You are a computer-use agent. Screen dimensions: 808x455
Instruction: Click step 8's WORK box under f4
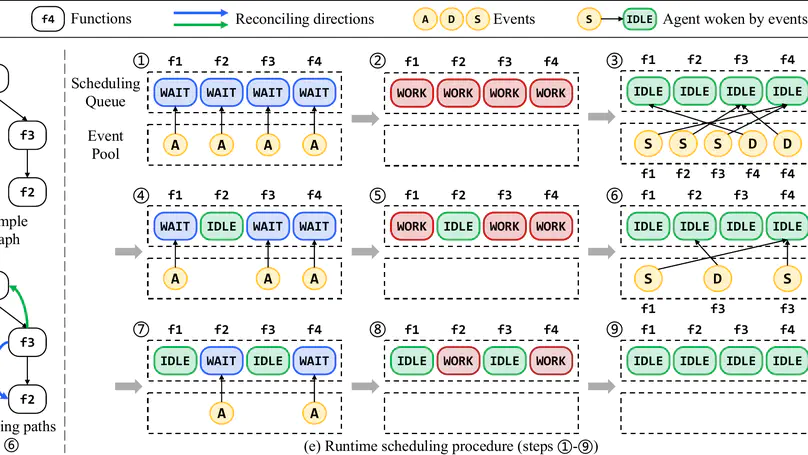click(551, 361)
